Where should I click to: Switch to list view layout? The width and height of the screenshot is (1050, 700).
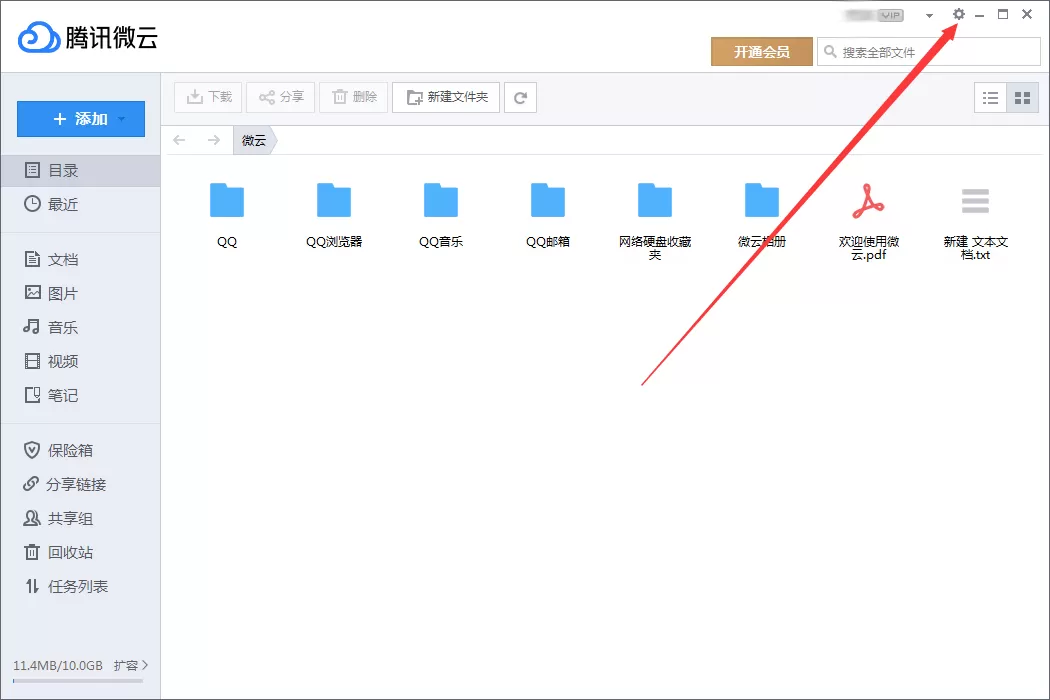pyautogui.click(x=990, y=98)
